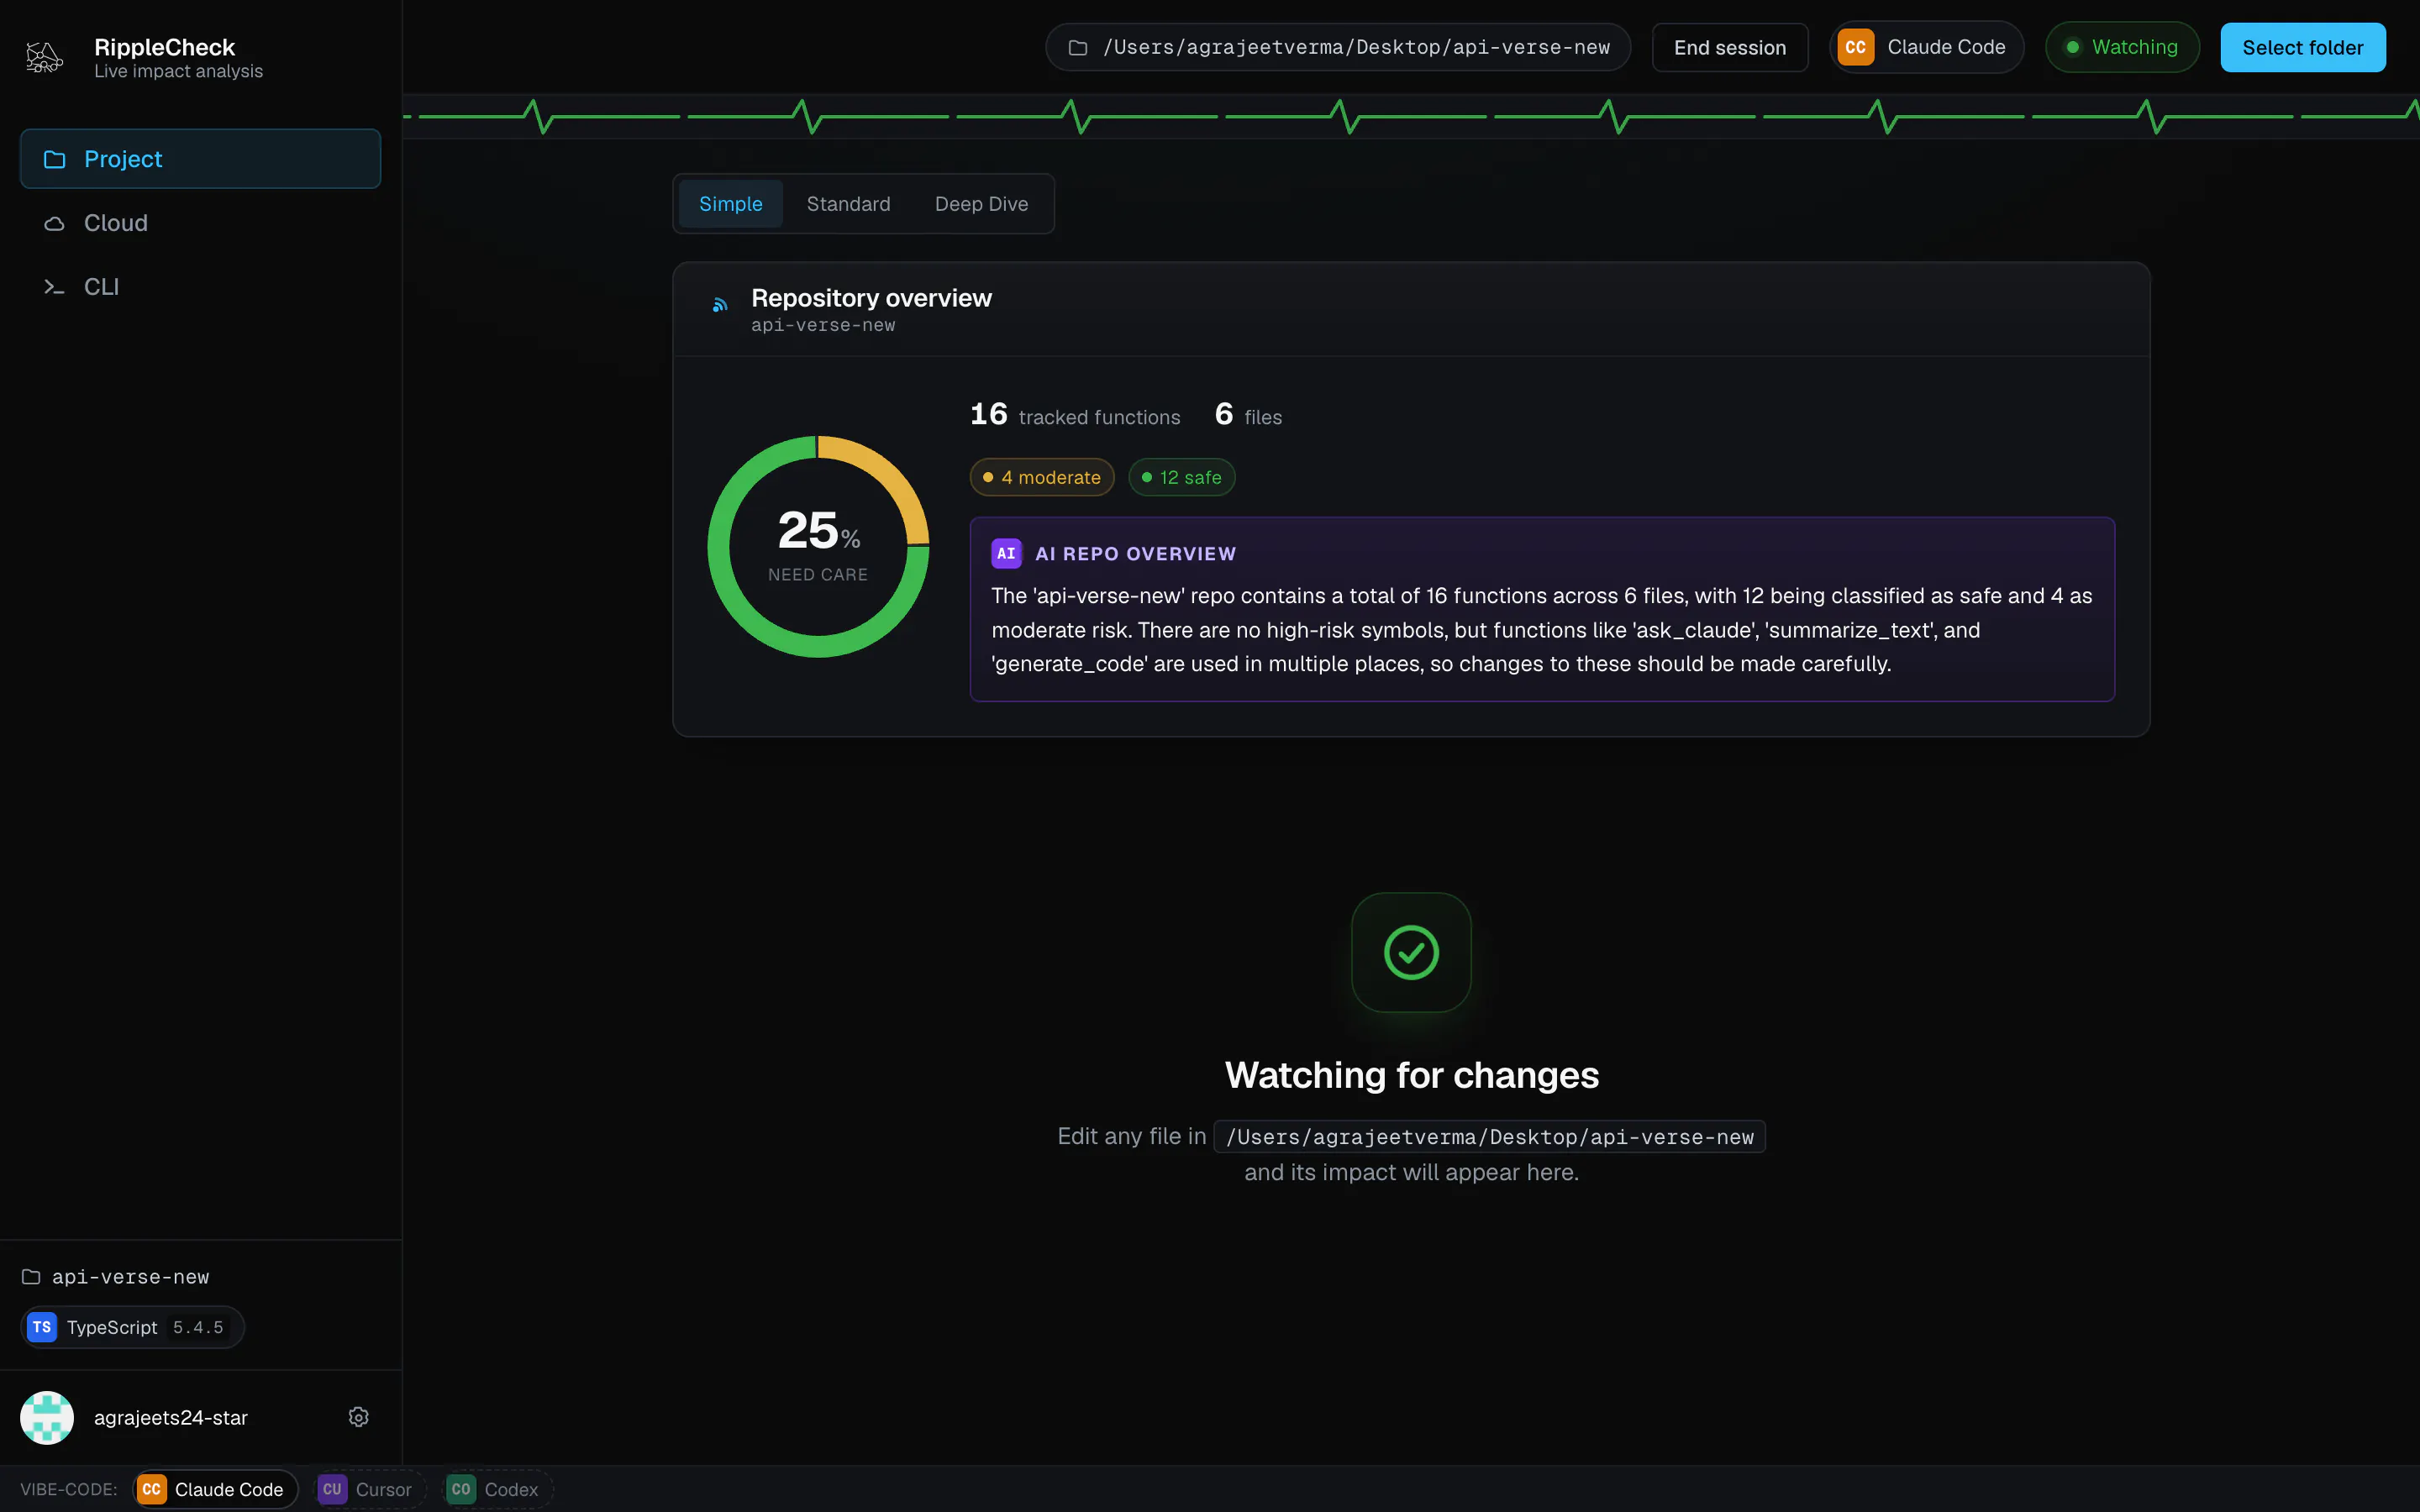Click the 16 tracked functions stat
The image size is (2420, 1512).
click(1075, 415)
